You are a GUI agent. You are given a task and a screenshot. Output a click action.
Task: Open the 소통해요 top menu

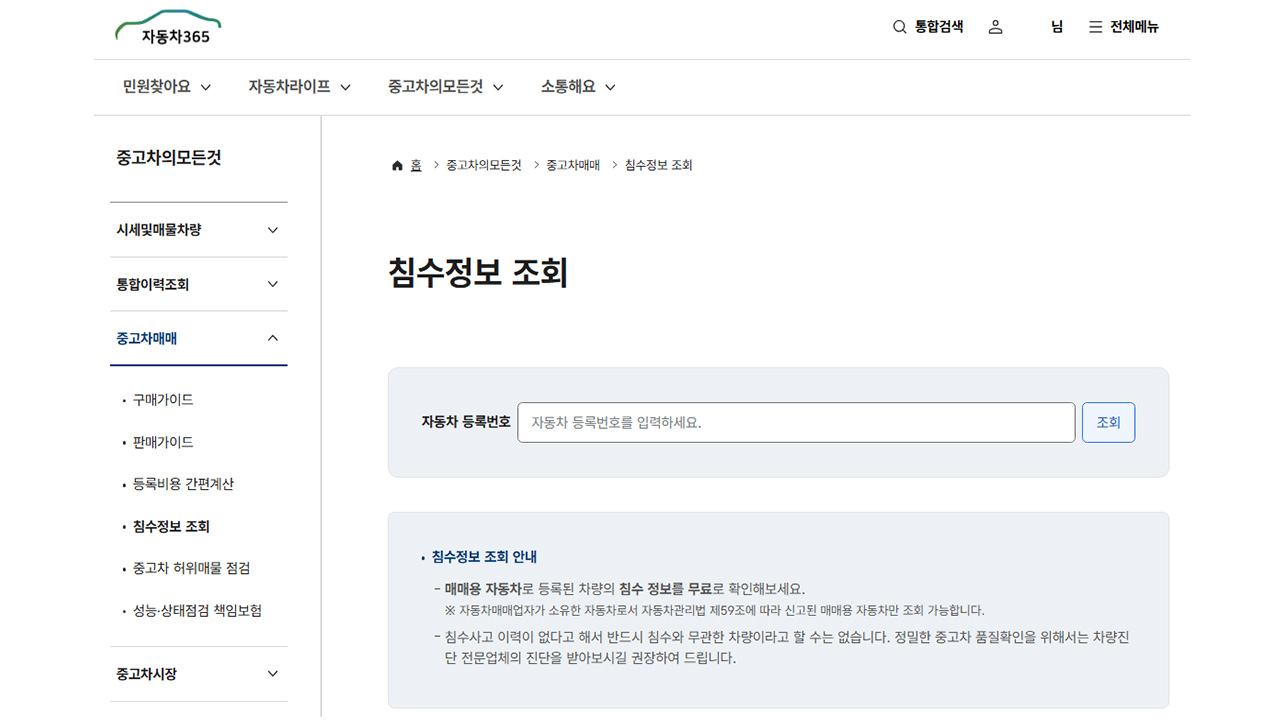[578, 87]
